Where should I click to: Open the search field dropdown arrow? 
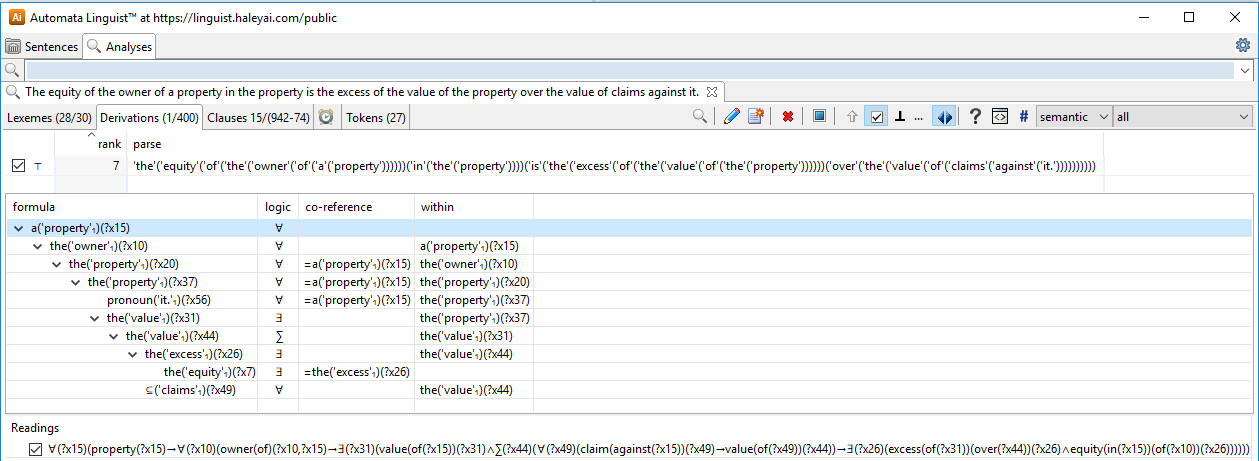click(x=1245, y=71)
